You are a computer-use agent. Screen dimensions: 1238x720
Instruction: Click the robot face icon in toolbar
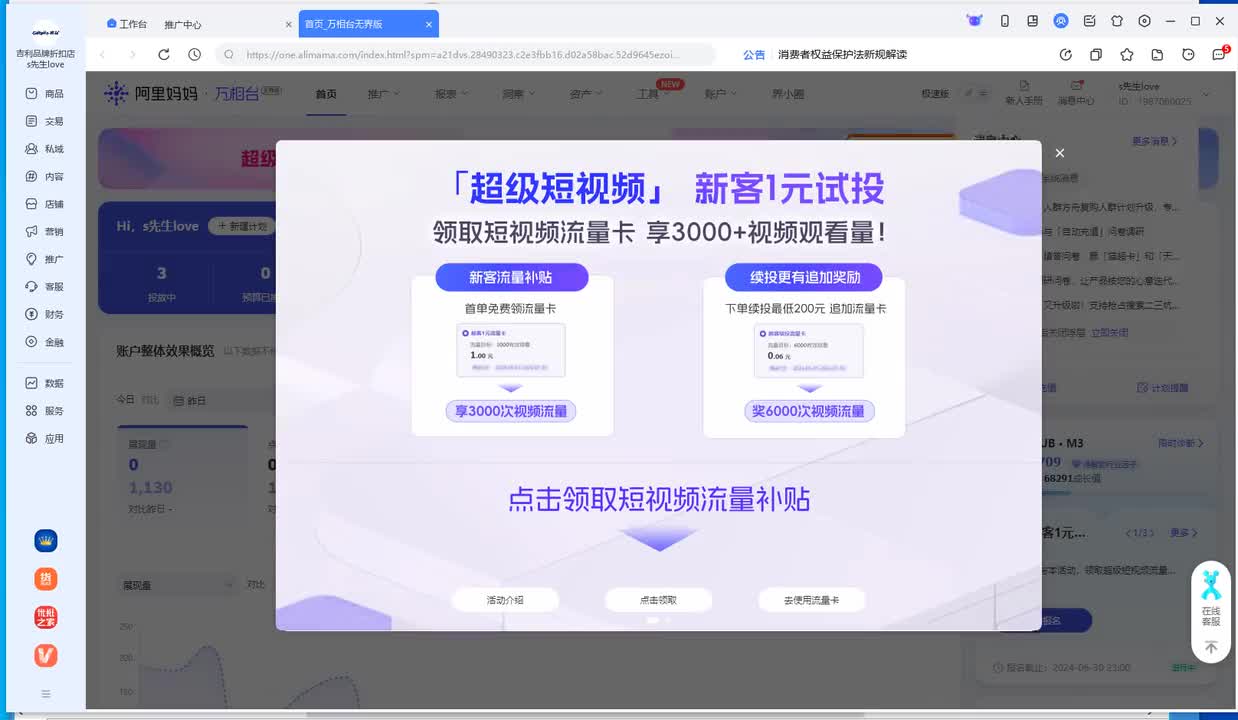click(x=1188, y=55)
